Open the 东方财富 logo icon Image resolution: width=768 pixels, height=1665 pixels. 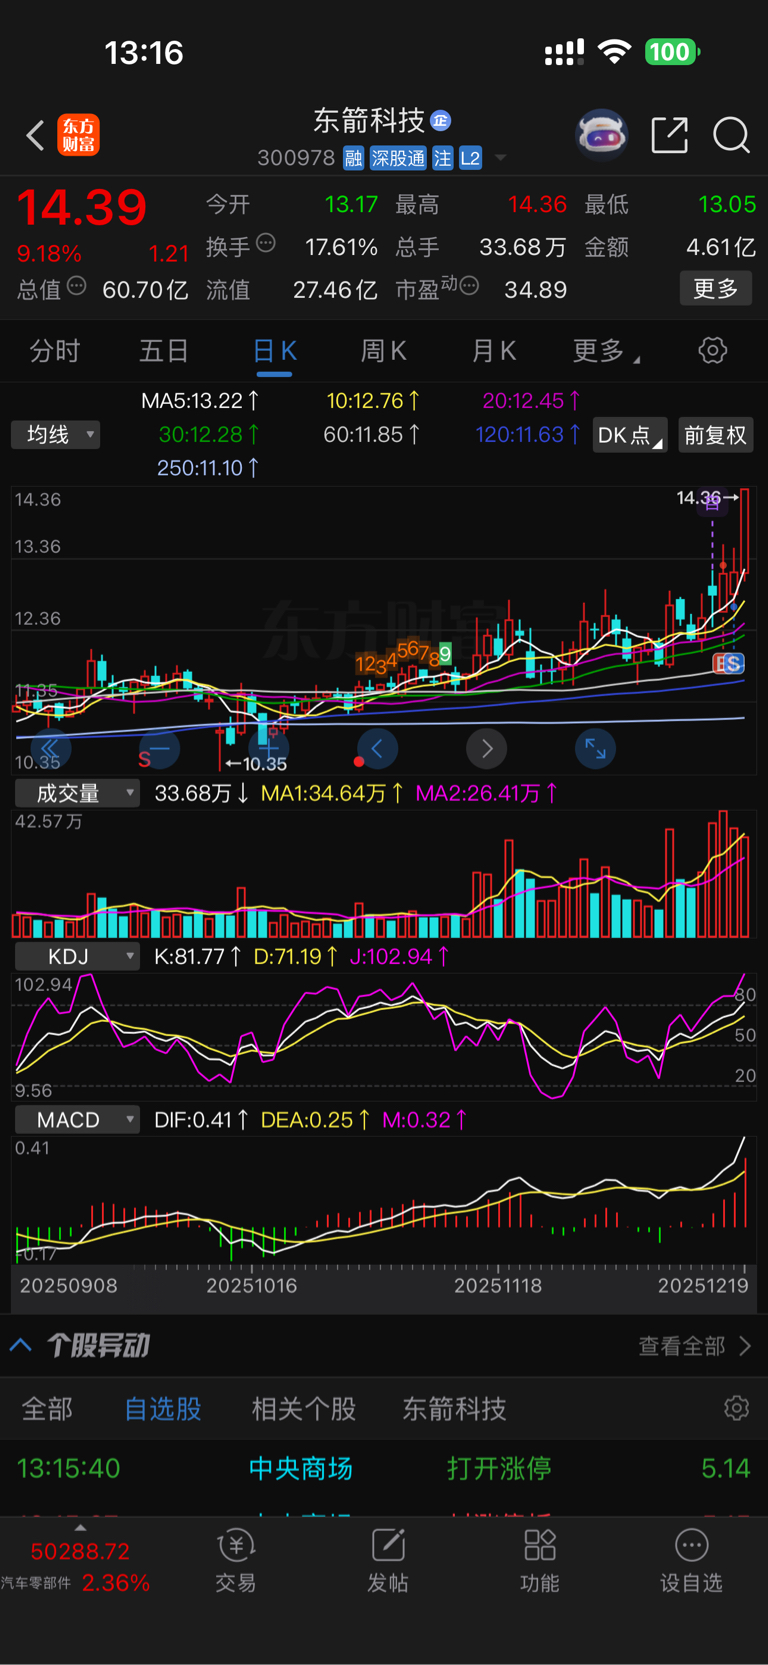pyautogui.click(x=79, y=135)
